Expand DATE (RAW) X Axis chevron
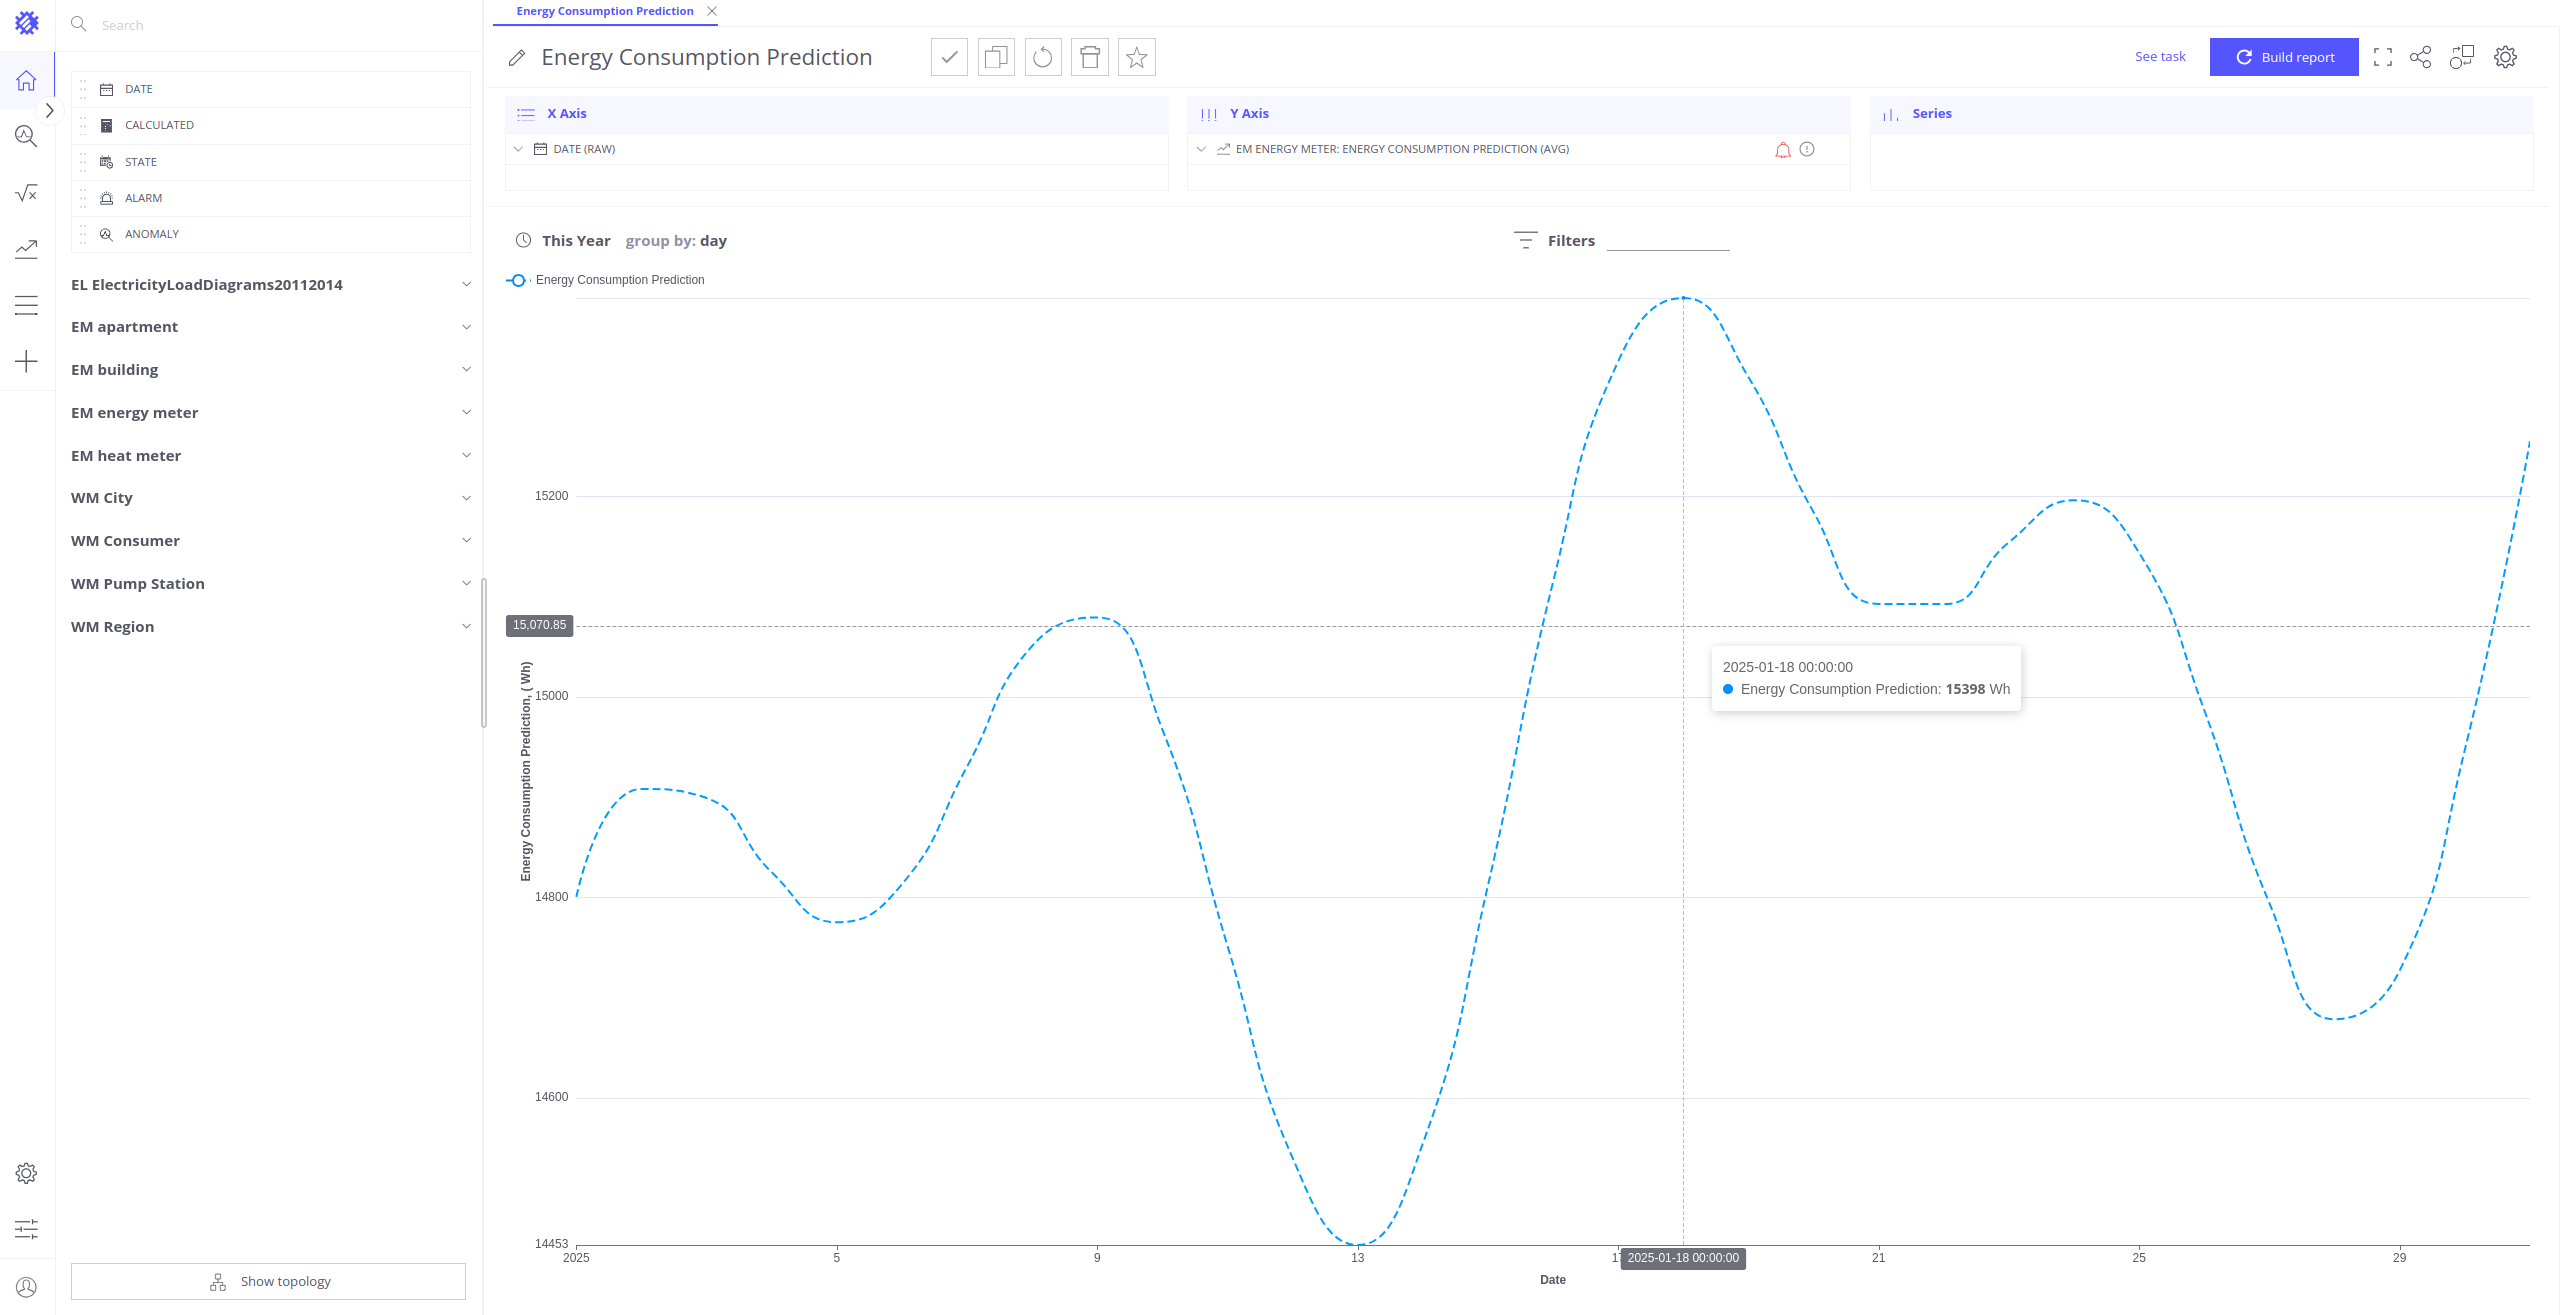 click(518, 149)
